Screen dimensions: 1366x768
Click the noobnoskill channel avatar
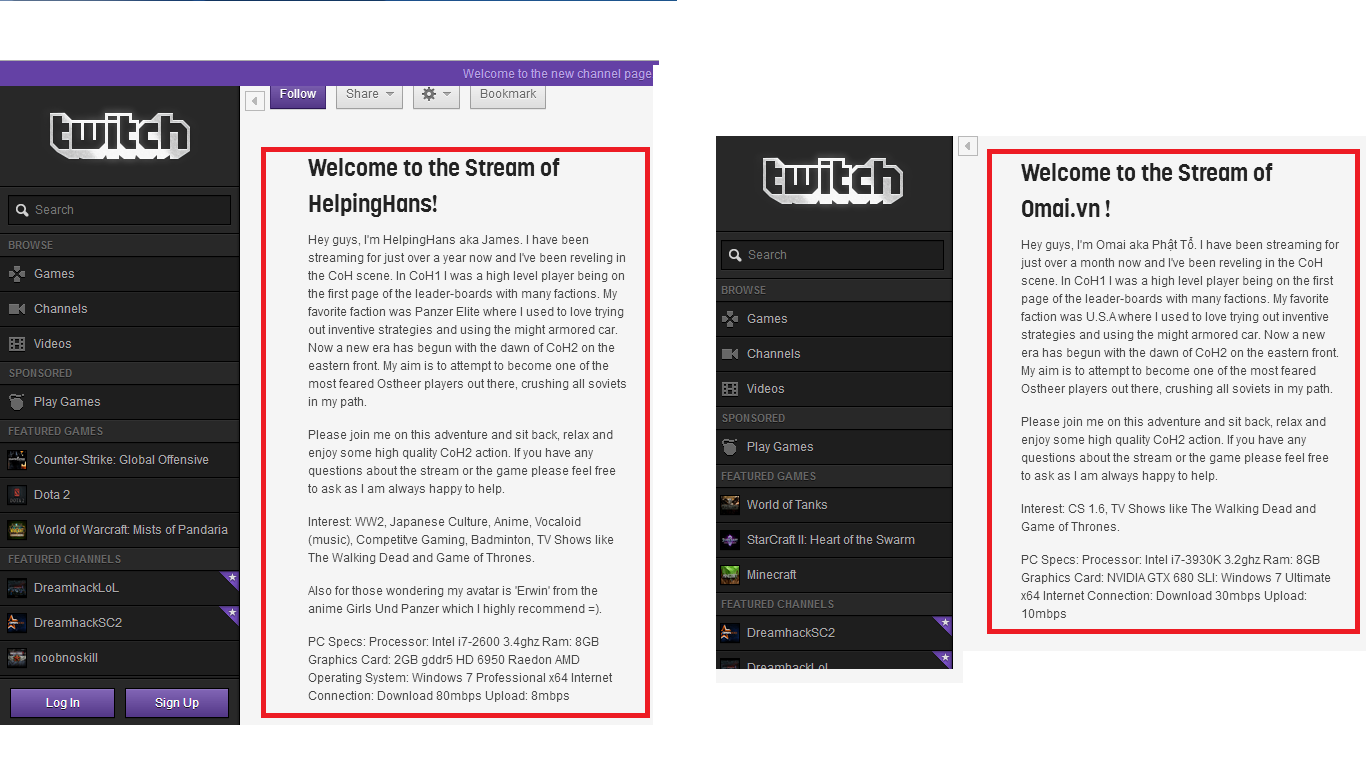point(17,658)
